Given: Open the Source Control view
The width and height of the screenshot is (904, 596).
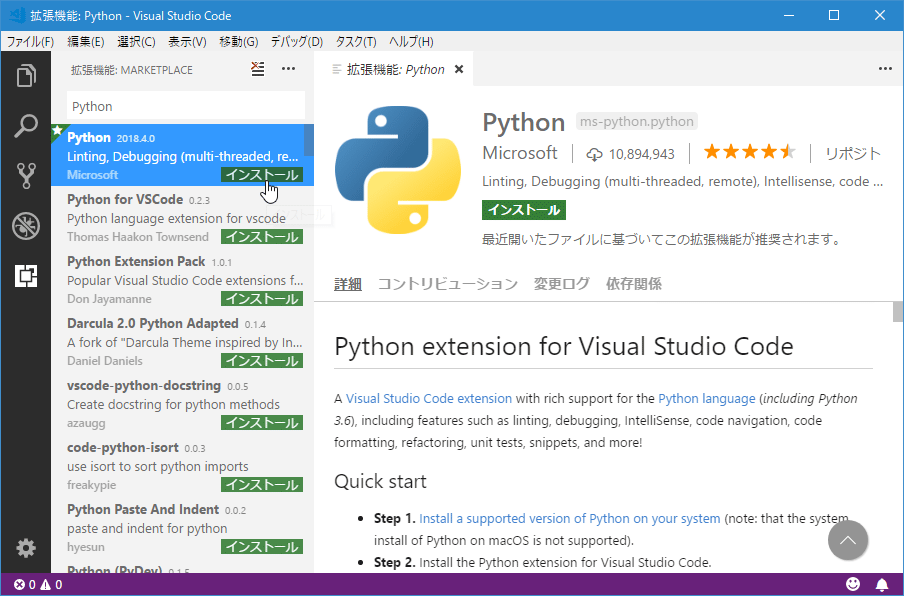Looking at the screenshot, I should (26, 175).
